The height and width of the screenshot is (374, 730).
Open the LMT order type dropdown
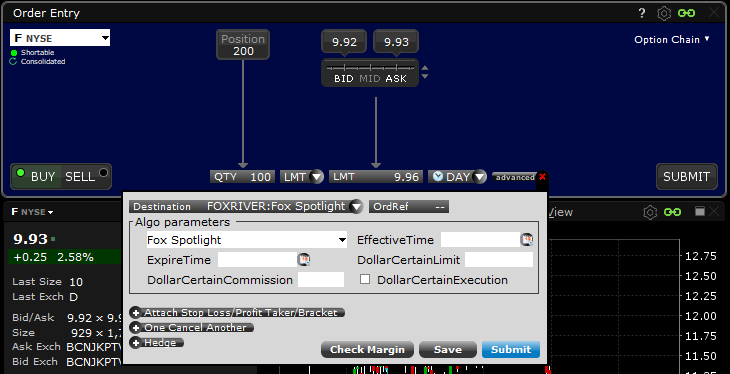click(x=302, y=177)
